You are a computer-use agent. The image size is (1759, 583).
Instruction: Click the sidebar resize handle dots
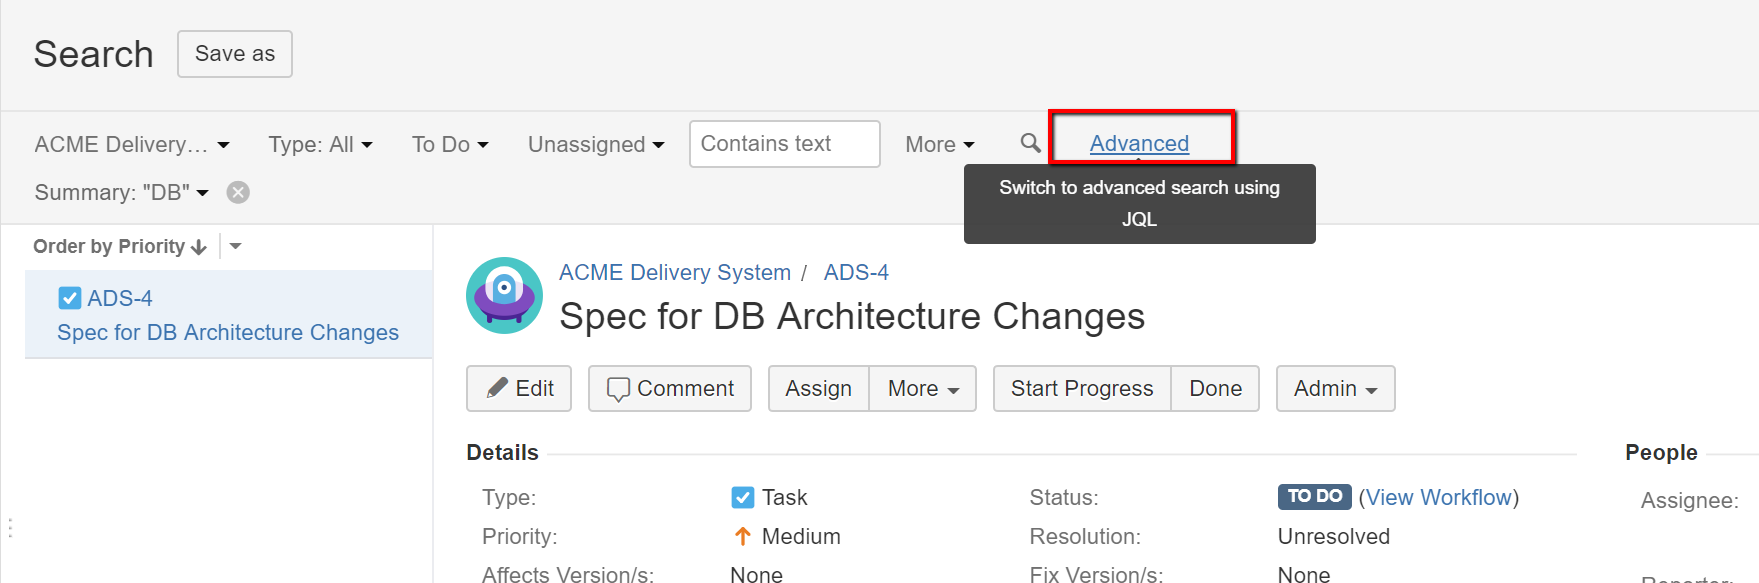10,528
